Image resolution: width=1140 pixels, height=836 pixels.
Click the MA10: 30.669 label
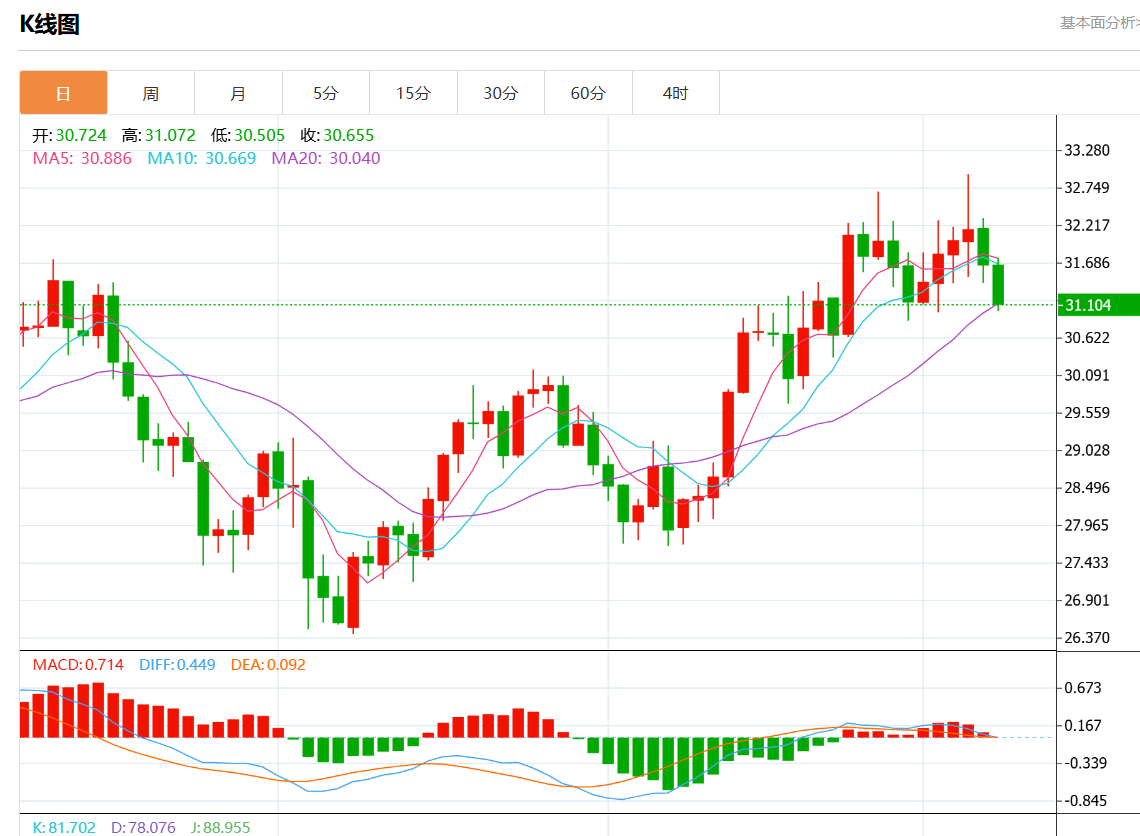point(201,158)
